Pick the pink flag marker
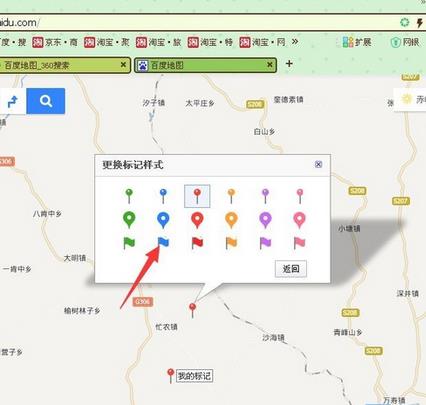Viewport: 426px width, 405px height. tap(300, 243)
